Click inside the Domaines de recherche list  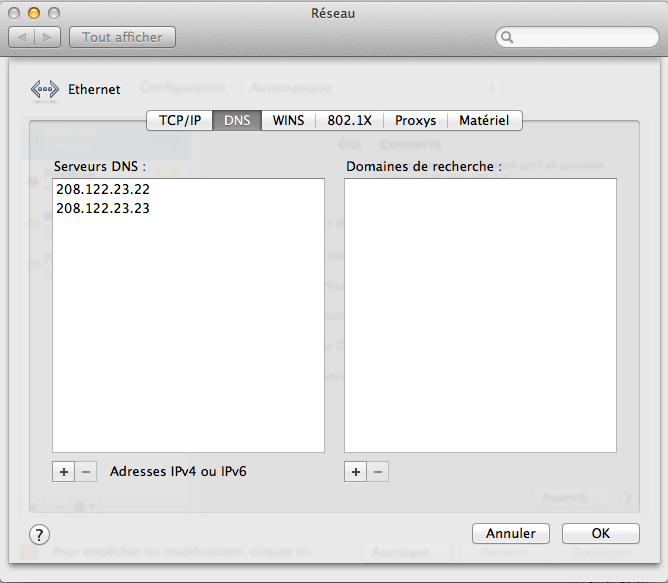point(480,315)
